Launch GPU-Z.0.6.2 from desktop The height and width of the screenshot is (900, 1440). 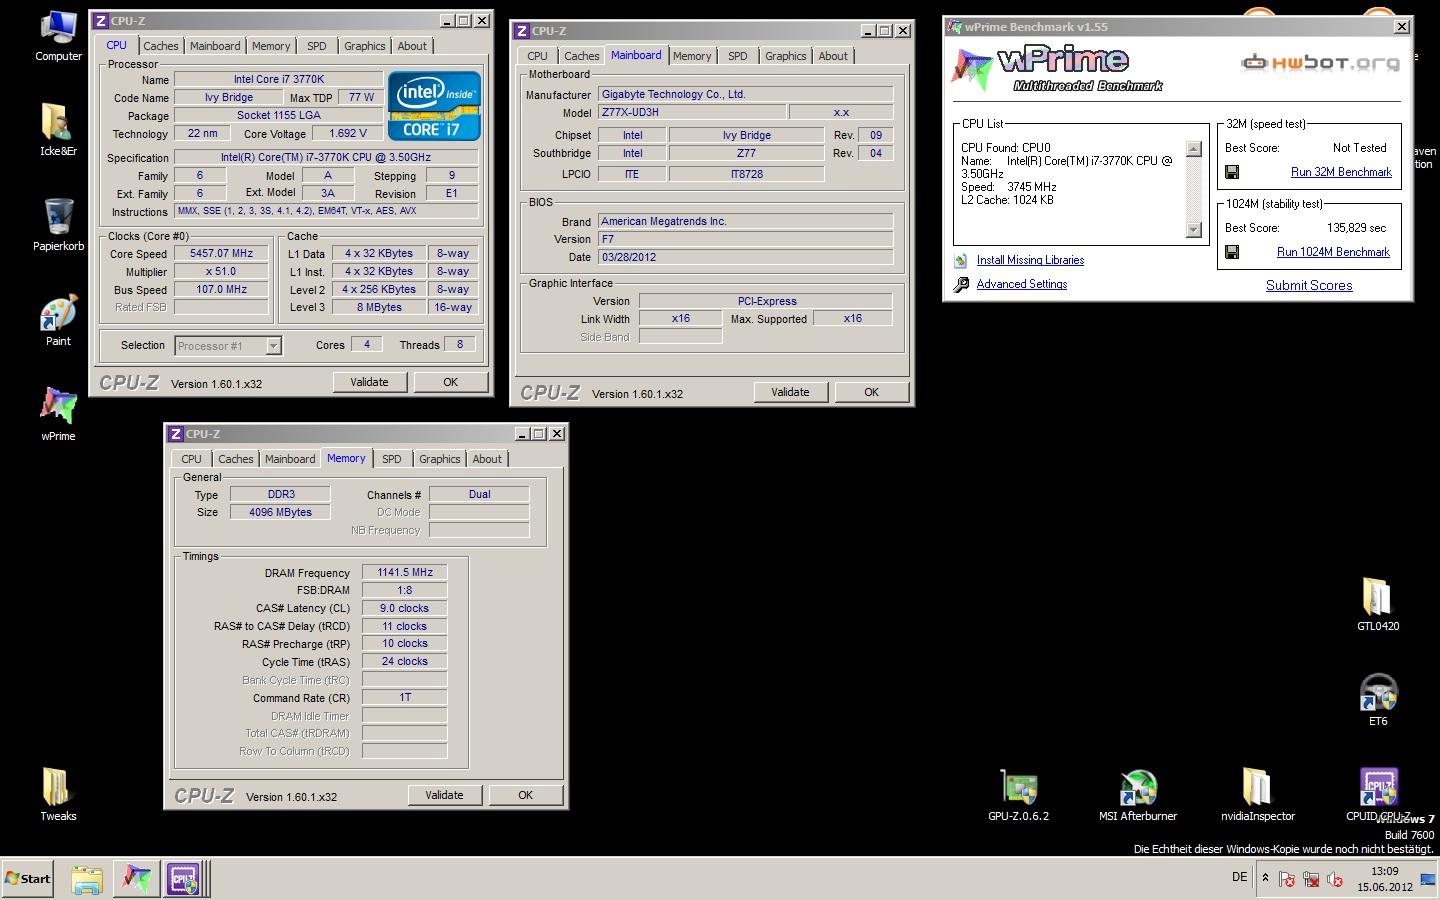(1018, 795)
